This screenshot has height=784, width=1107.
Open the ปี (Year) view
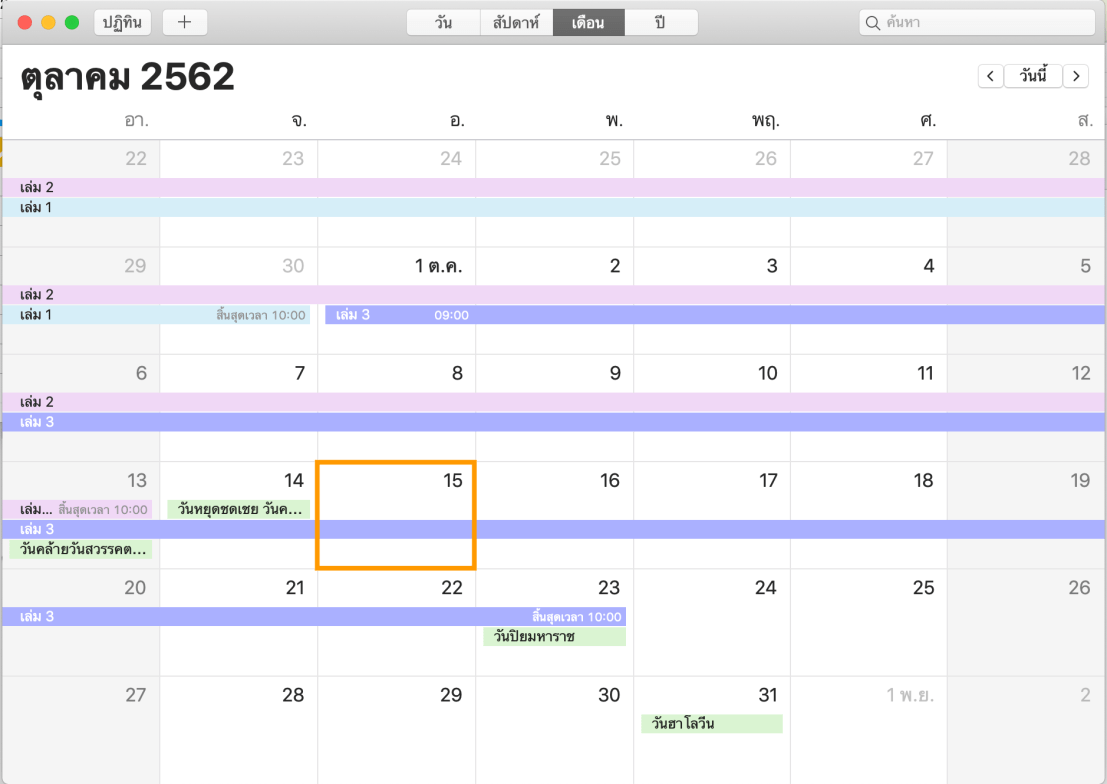[x=661, y=21]
